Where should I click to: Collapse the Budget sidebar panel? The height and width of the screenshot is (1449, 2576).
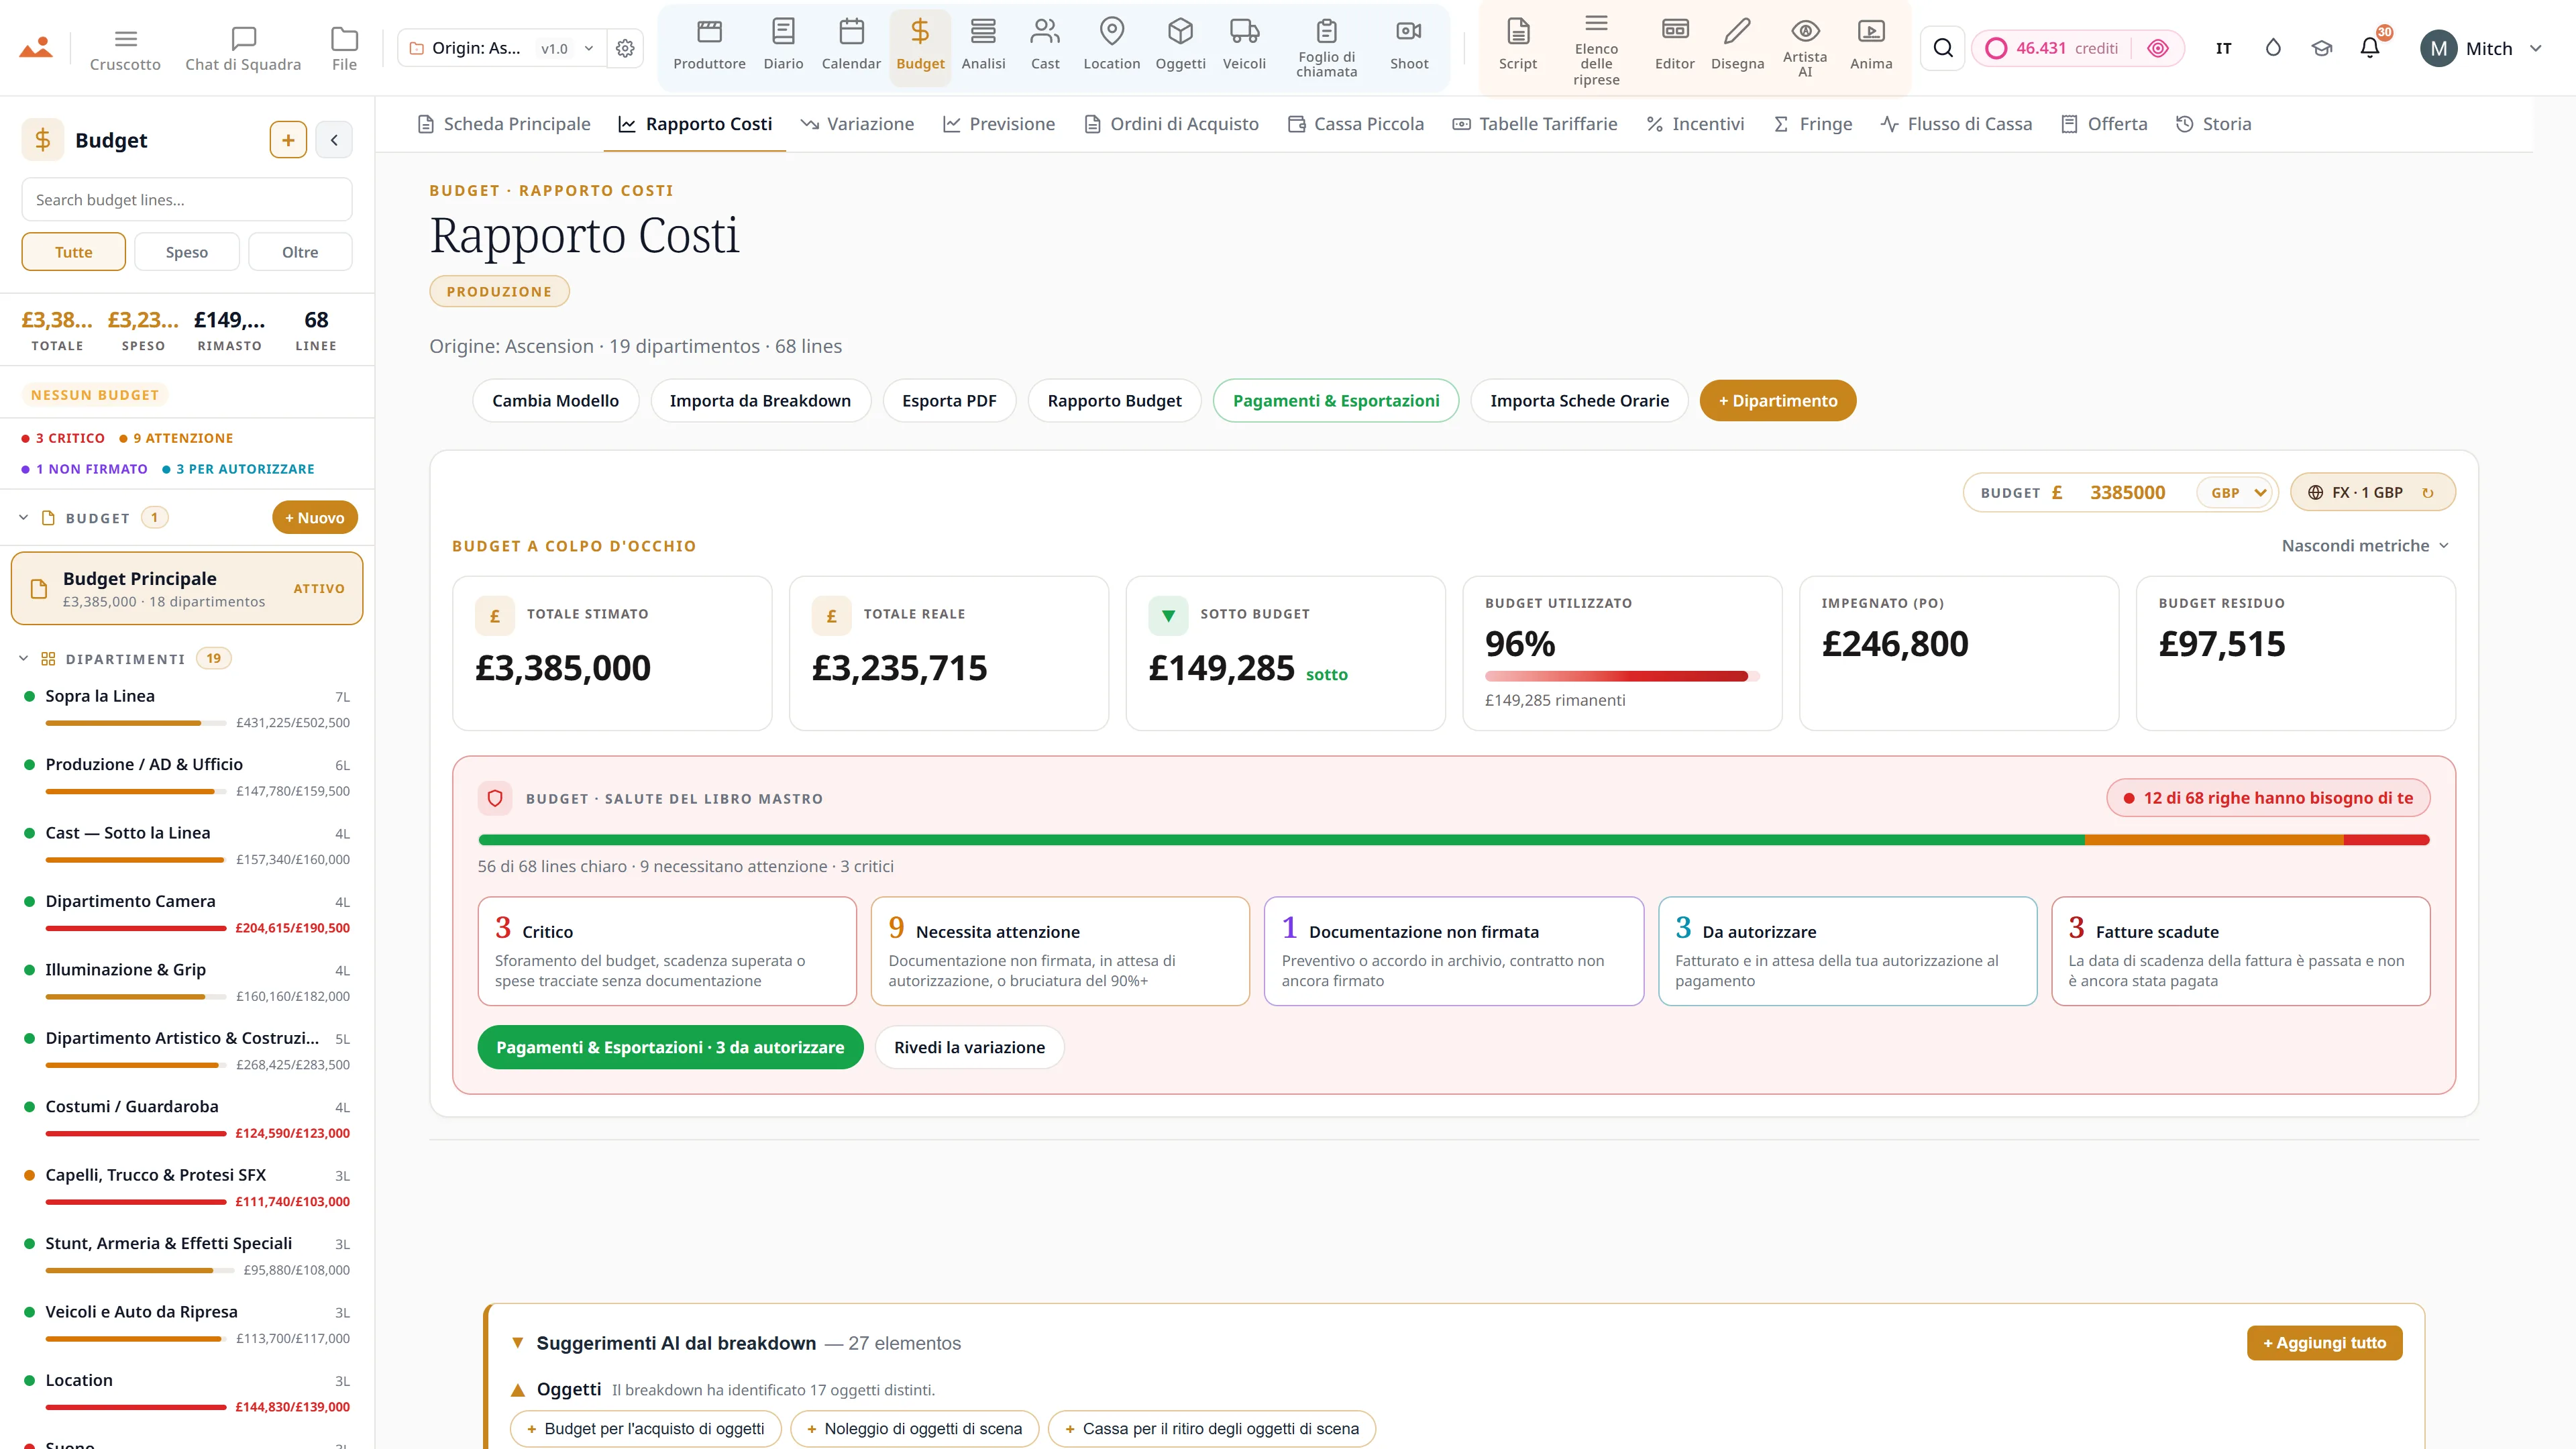[x=334, y=140]
